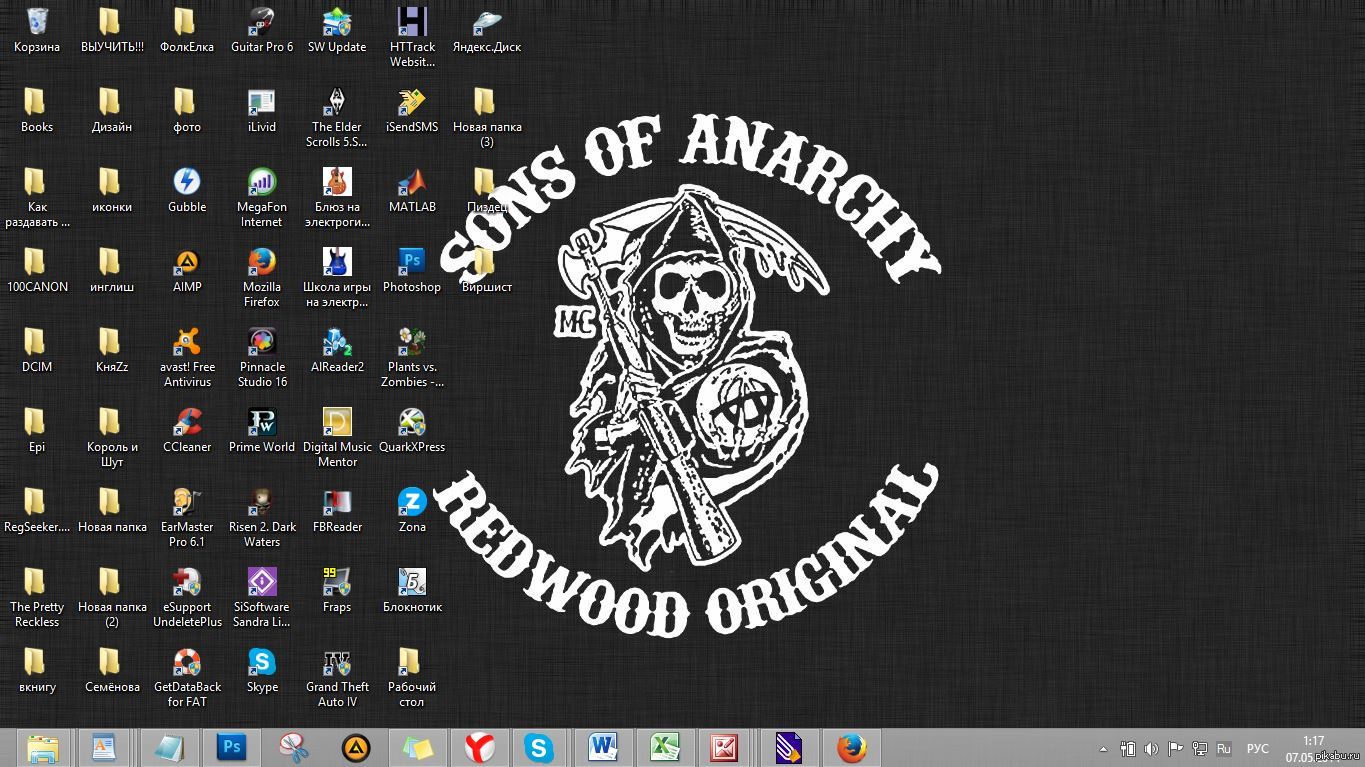Select the Pinnacle Studio 16 shortcut

262,357
